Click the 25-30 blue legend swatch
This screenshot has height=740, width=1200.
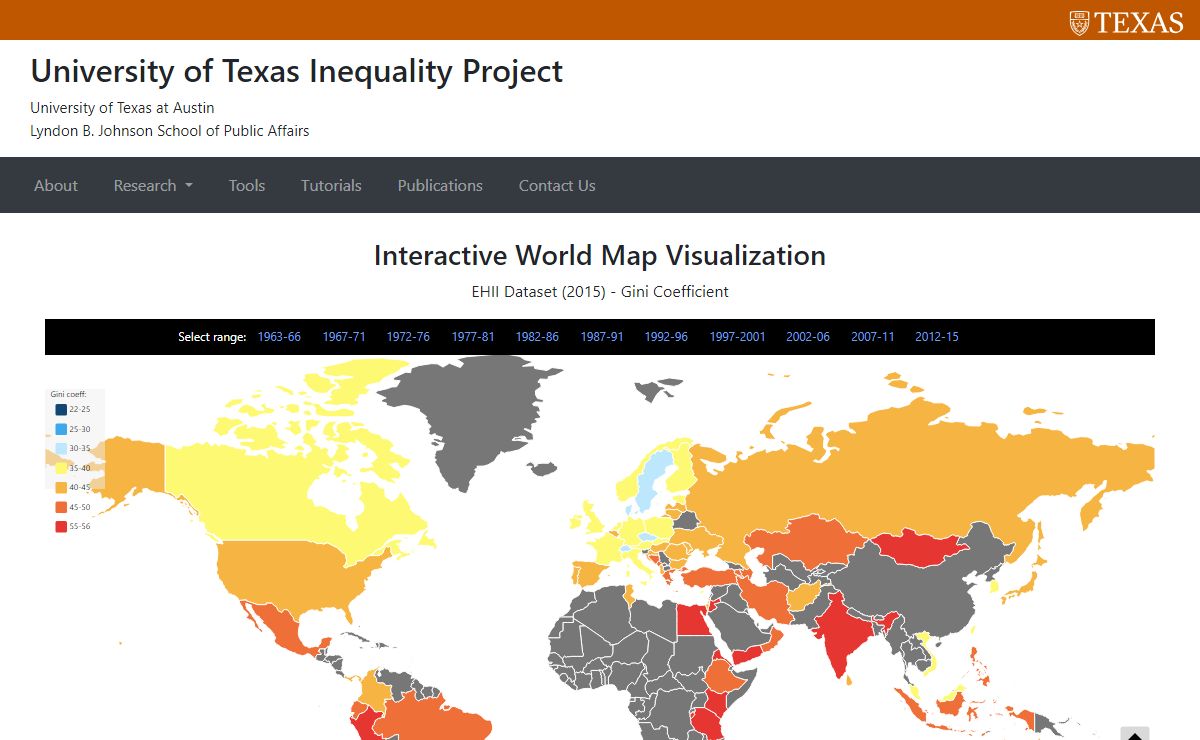[x=61, y=429]
